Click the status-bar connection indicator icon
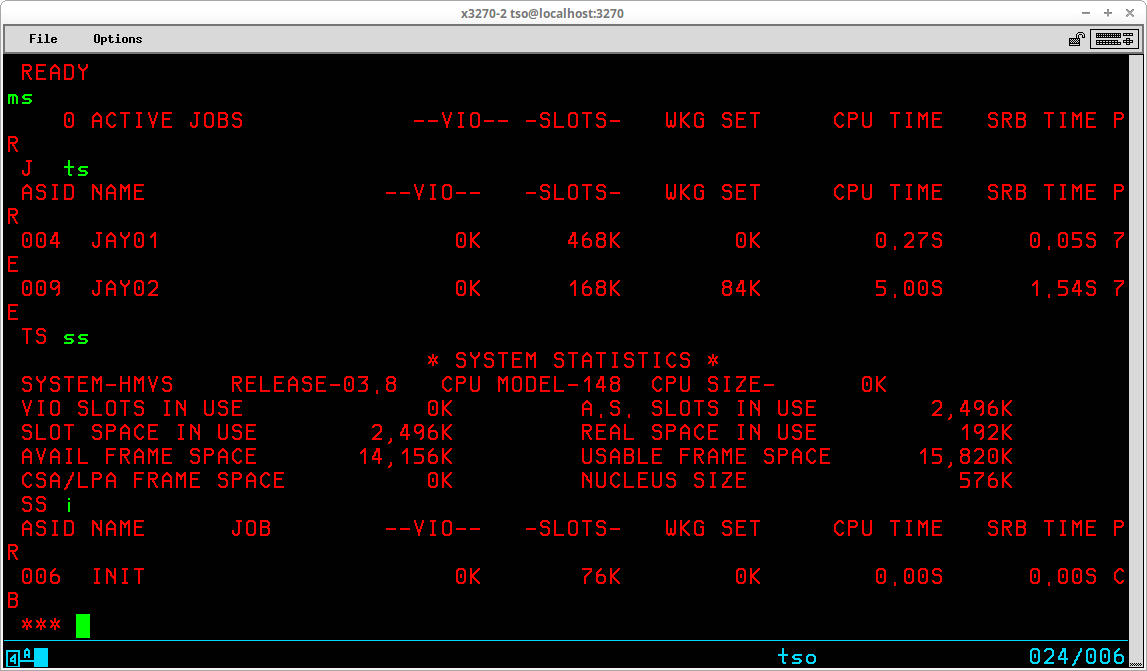Image resolution: width=1147 pixels, height=671 pixels. point(27,656)
